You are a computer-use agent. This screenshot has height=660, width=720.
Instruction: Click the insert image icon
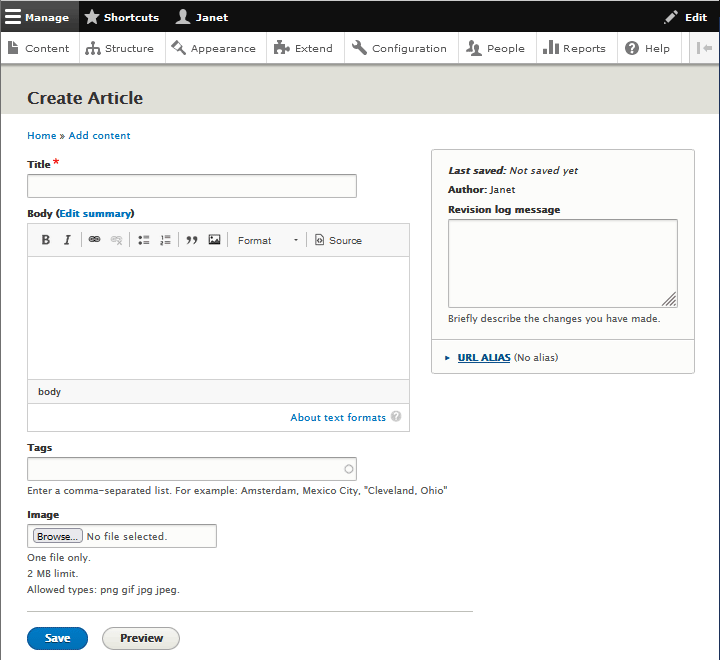point(214,240)
